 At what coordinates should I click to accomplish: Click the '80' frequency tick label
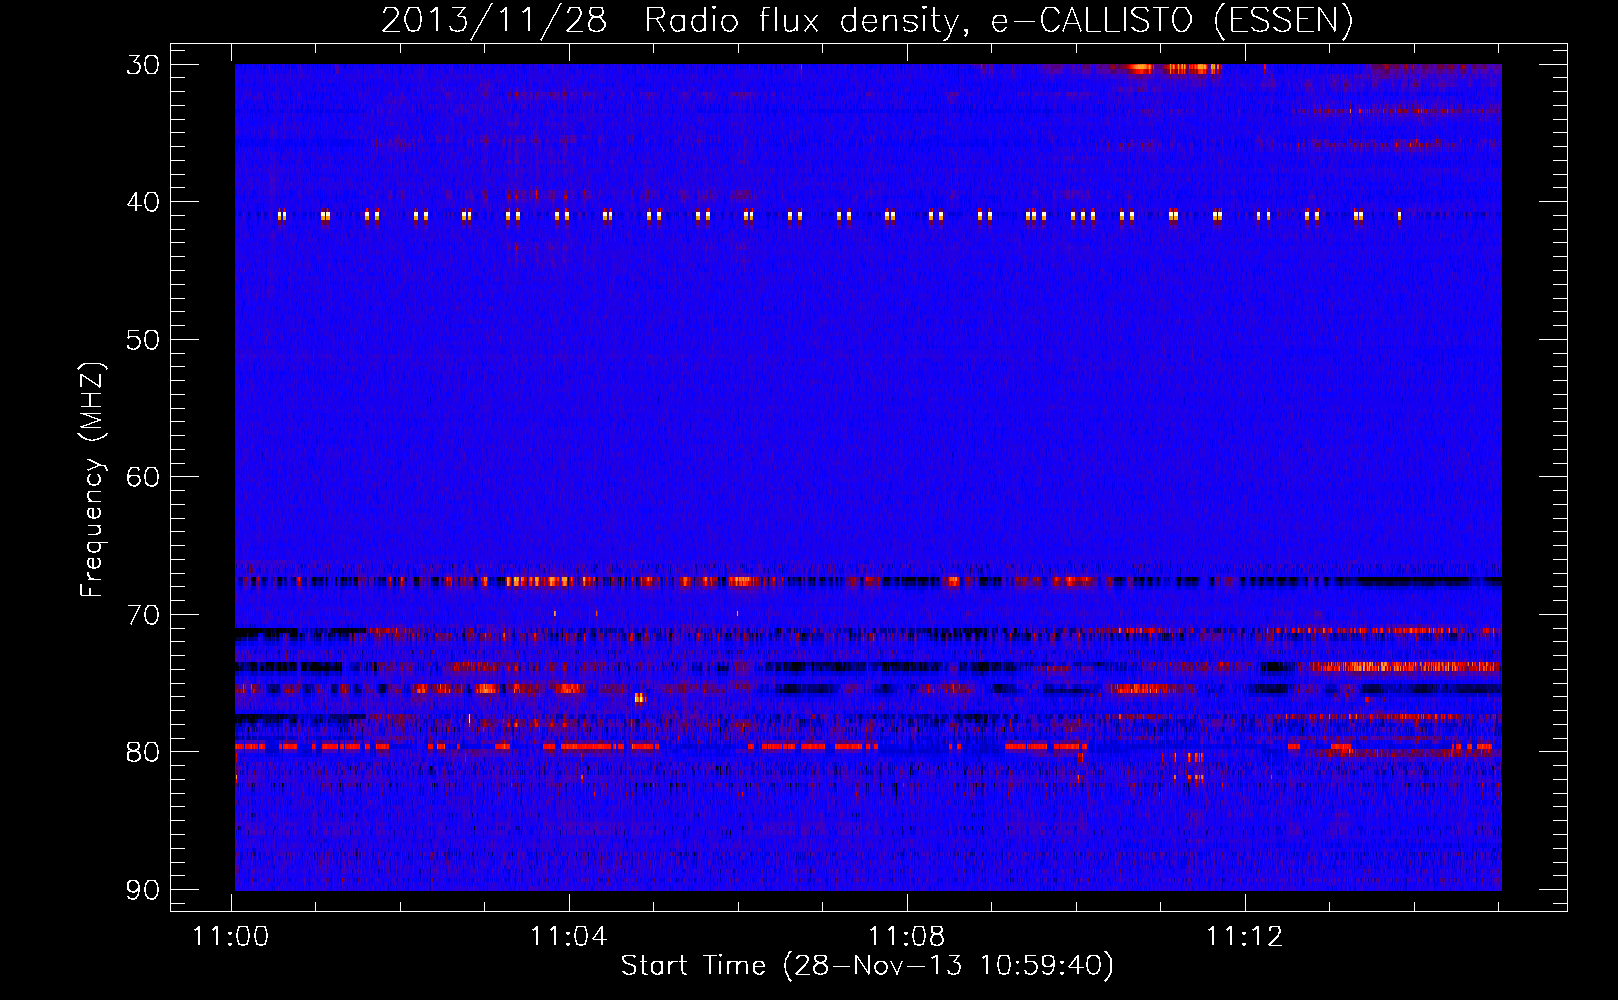tap(143, 752)
